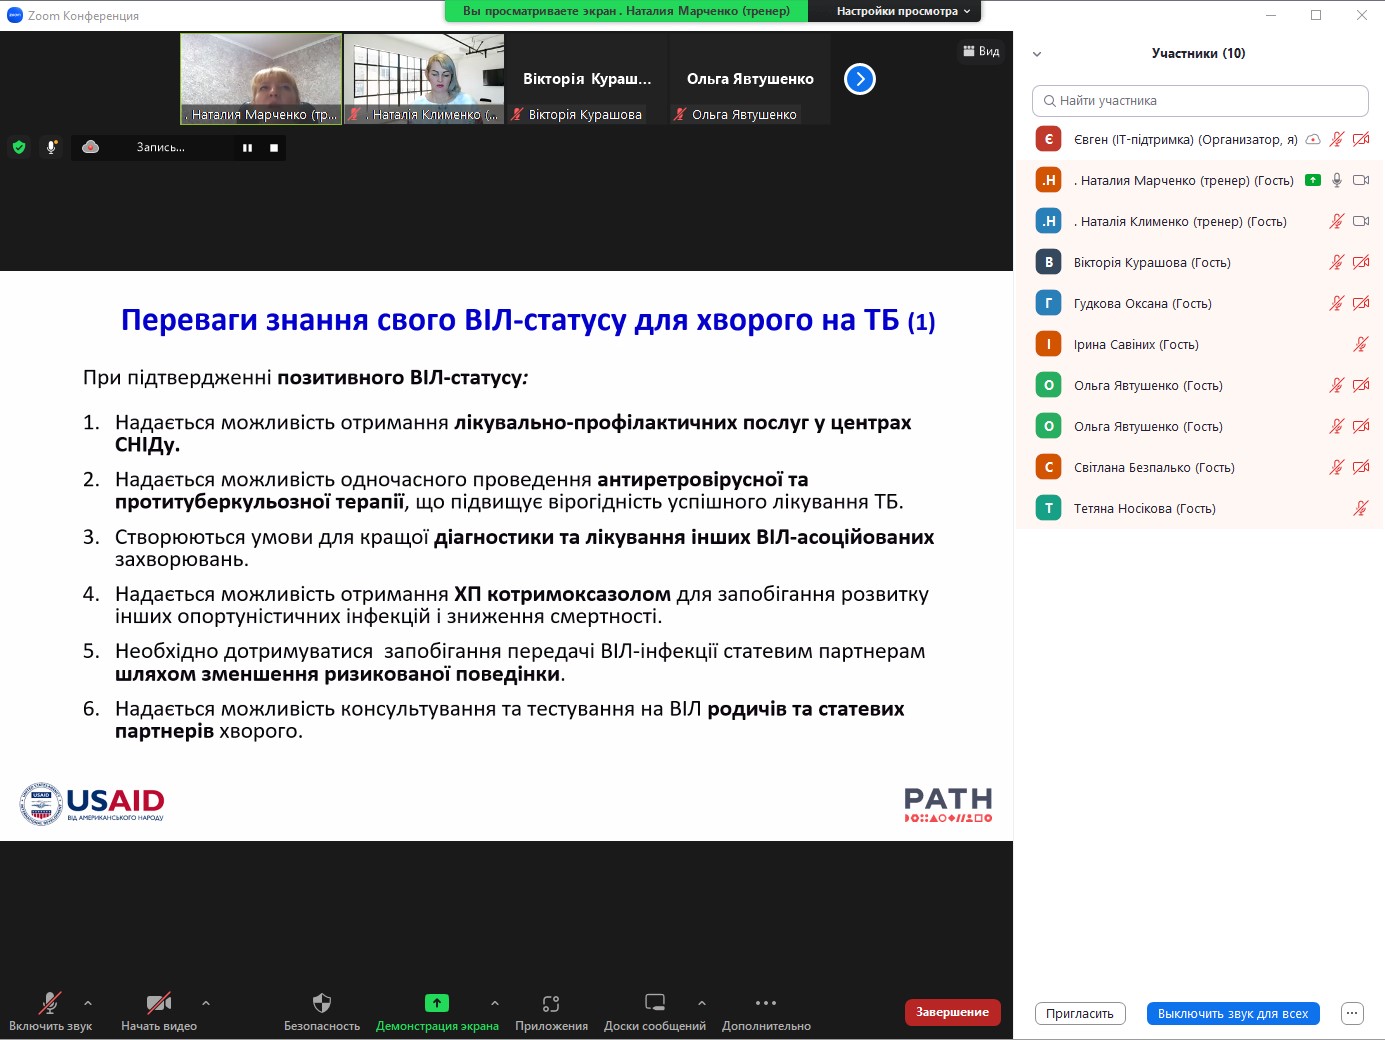Stop the recording with the square button
Screen dimensions: 1385x1040
tap(274, 148)
